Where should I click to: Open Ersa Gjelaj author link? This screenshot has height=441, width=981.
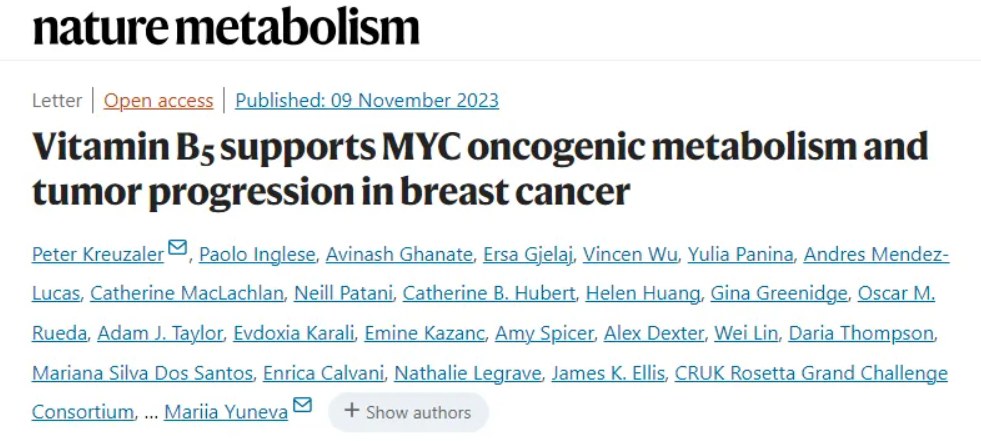coord(527,255)
